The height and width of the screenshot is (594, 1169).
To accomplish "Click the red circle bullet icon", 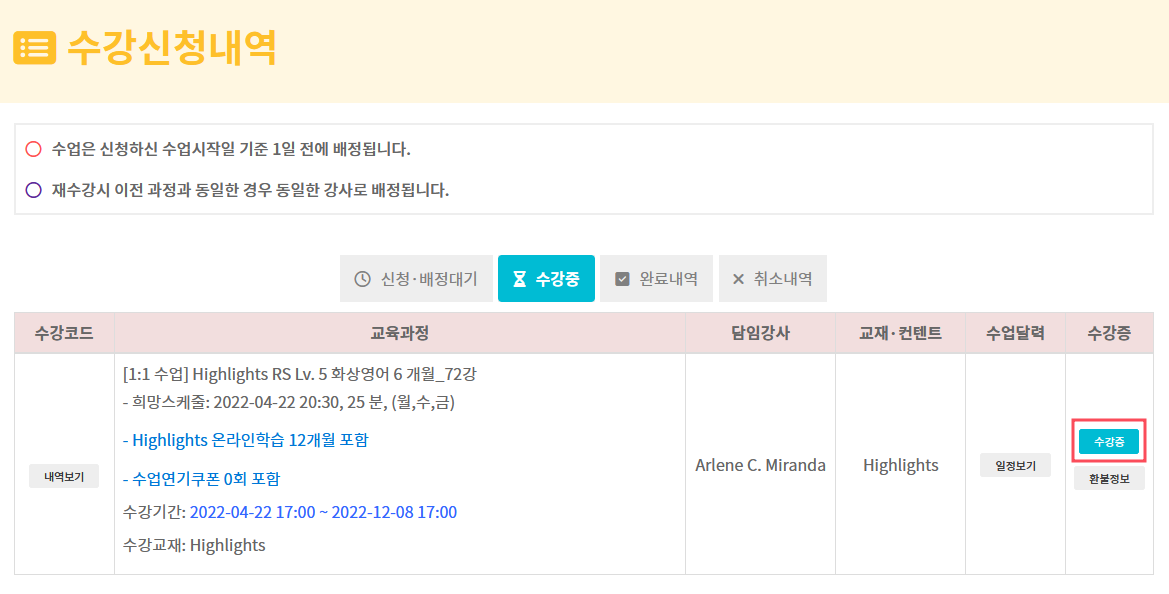I will 34,149.
